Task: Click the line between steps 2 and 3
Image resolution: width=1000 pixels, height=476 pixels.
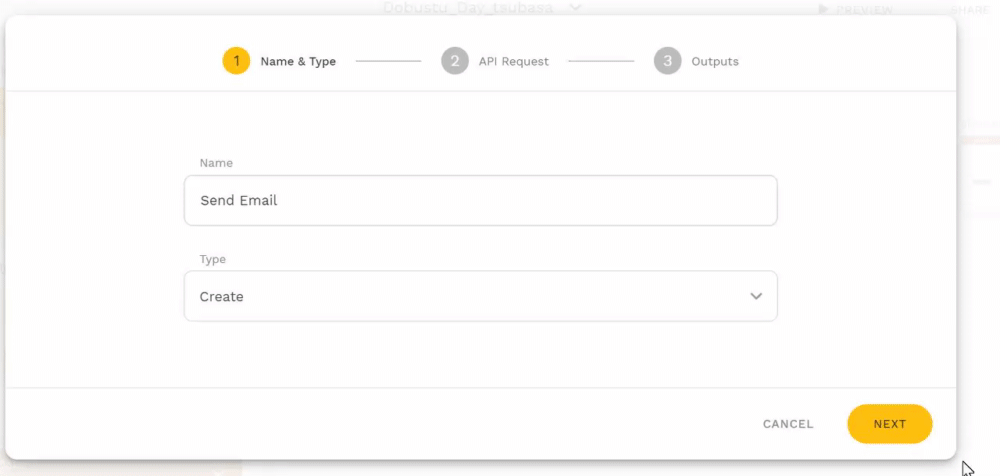Action: pos(601,61)
